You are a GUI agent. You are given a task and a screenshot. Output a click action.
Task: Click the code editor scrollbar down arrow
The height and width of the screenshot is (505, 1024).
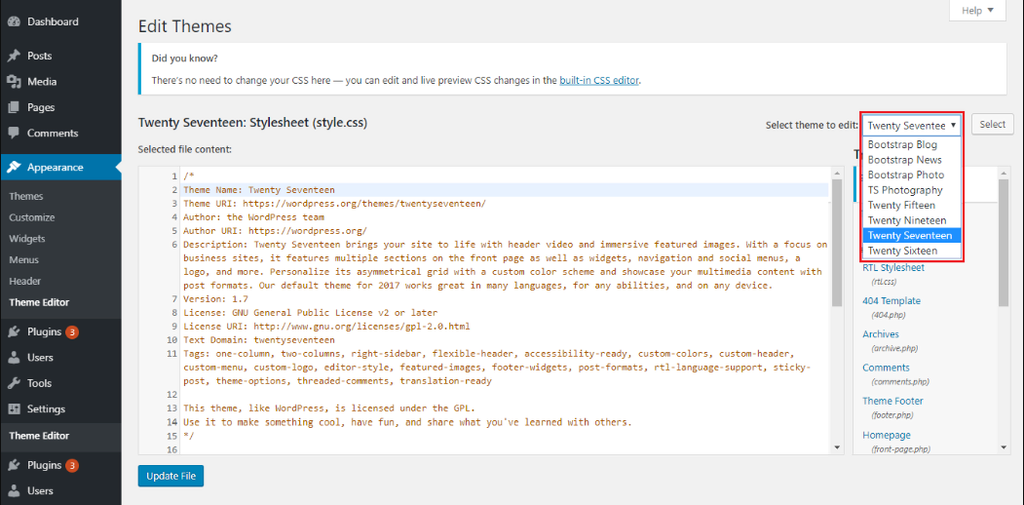pos(837,448)
